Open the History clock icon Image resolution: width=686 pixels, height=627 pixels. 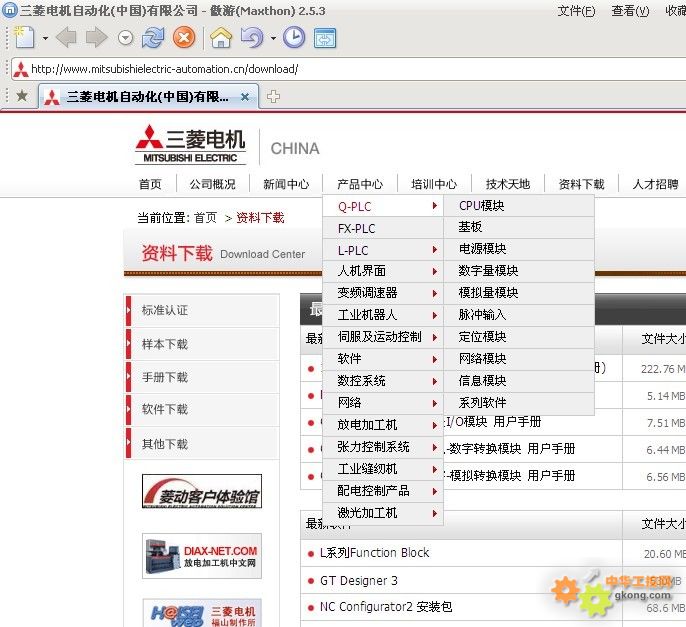pos(294,38)
